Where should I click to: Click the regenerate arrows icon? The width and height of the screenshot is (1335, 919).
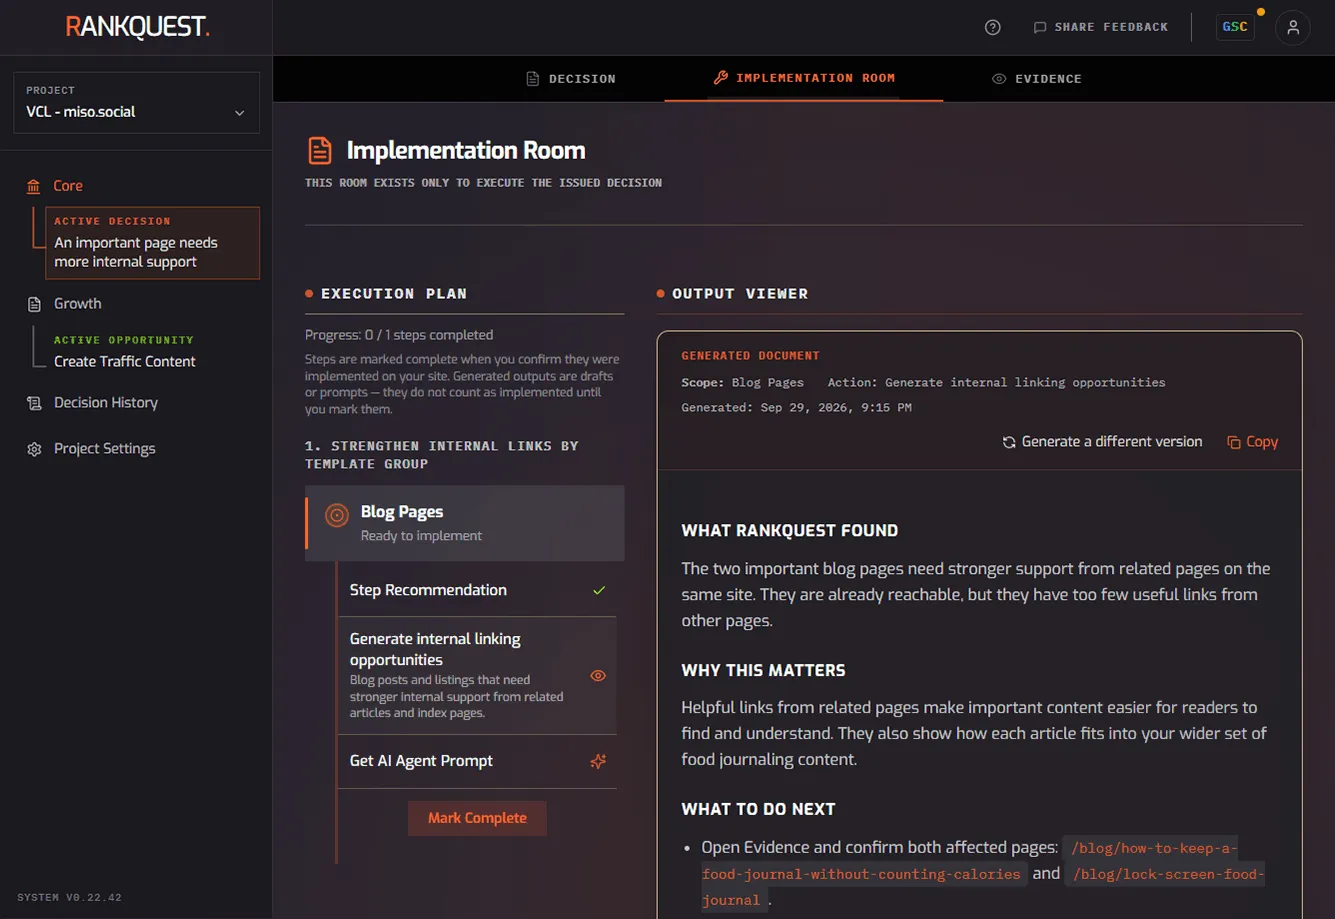(1009, 442)
